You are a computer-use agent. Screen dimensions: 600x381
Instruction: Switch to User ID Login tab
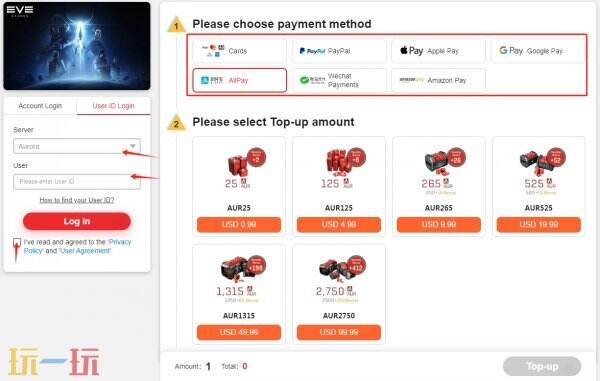[113, 106]
